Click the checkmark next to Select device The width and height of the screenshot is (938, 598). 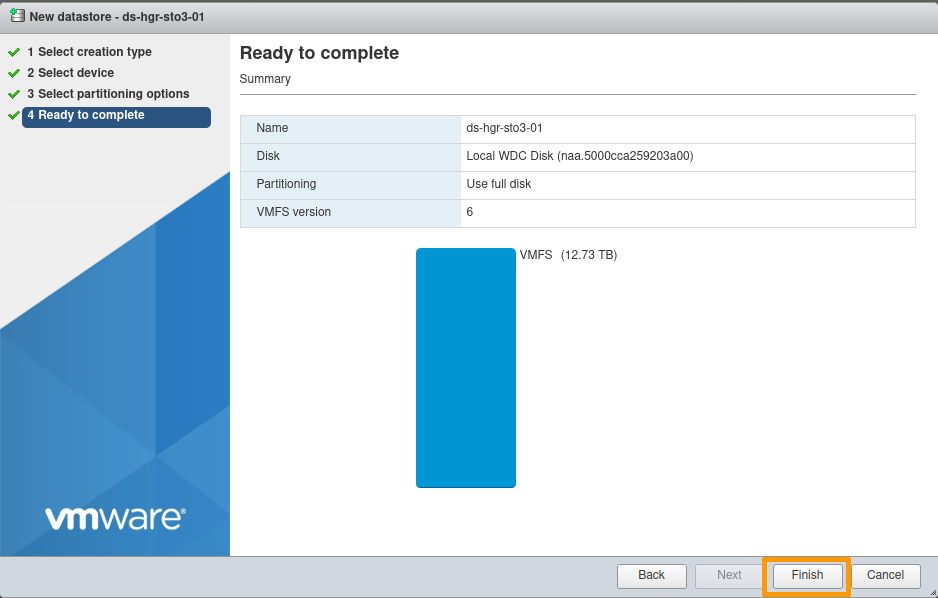[x=14, y=72]
